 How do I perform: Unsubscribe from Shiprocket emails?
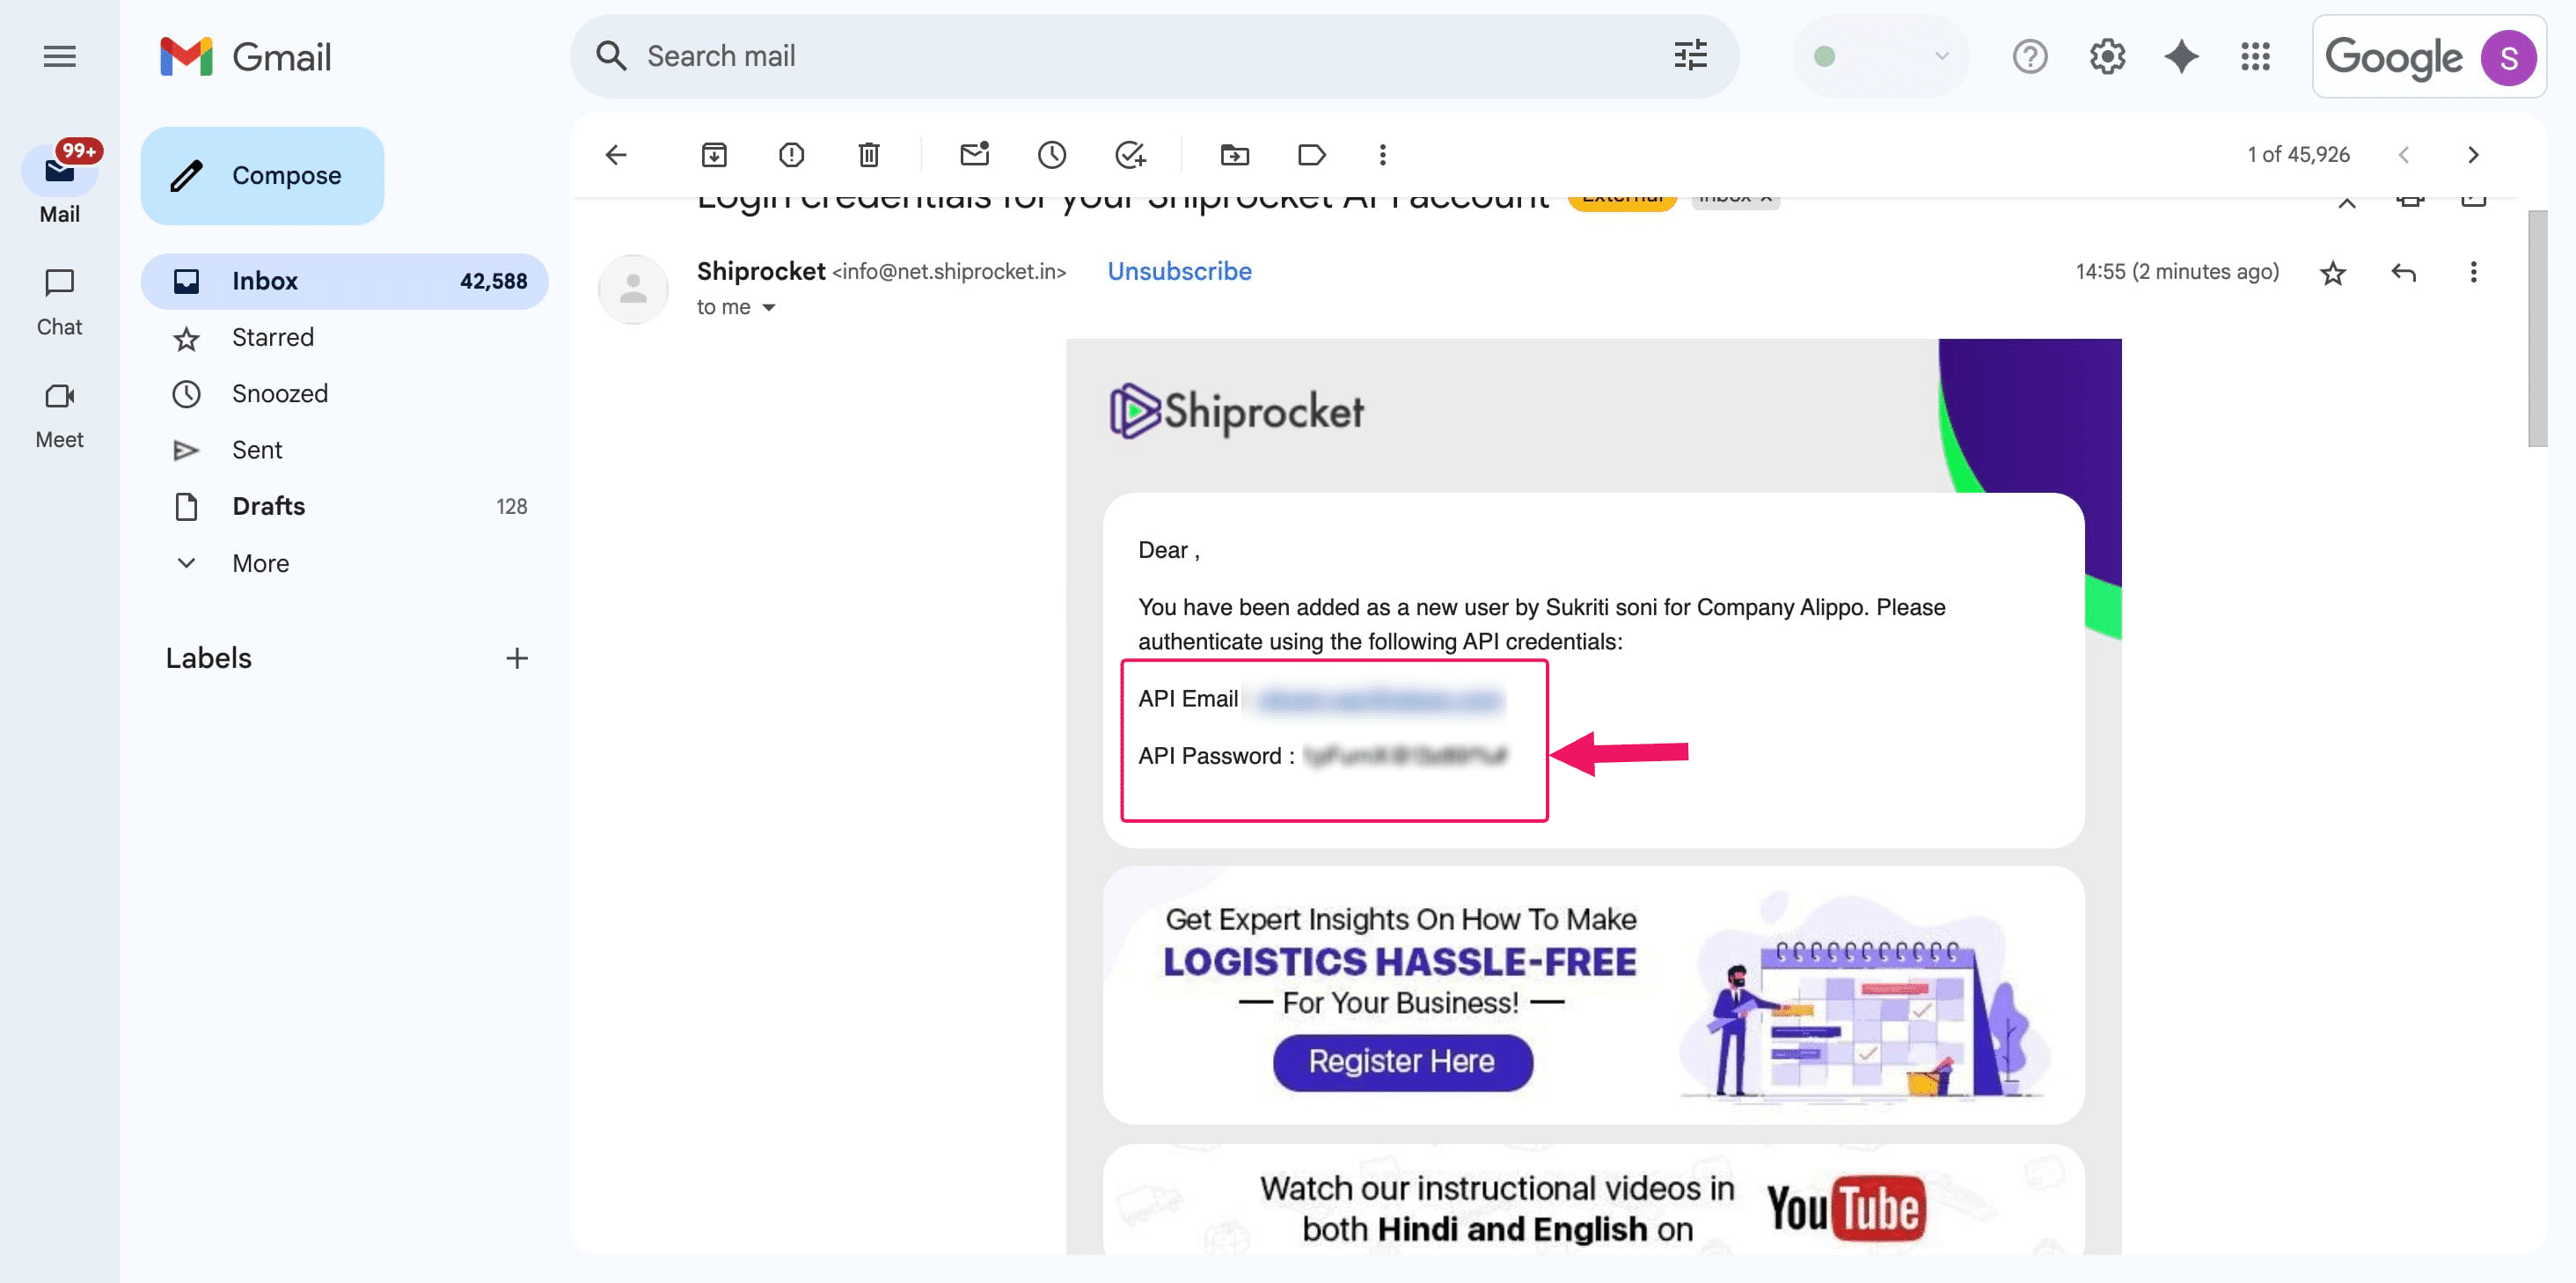1179,271
